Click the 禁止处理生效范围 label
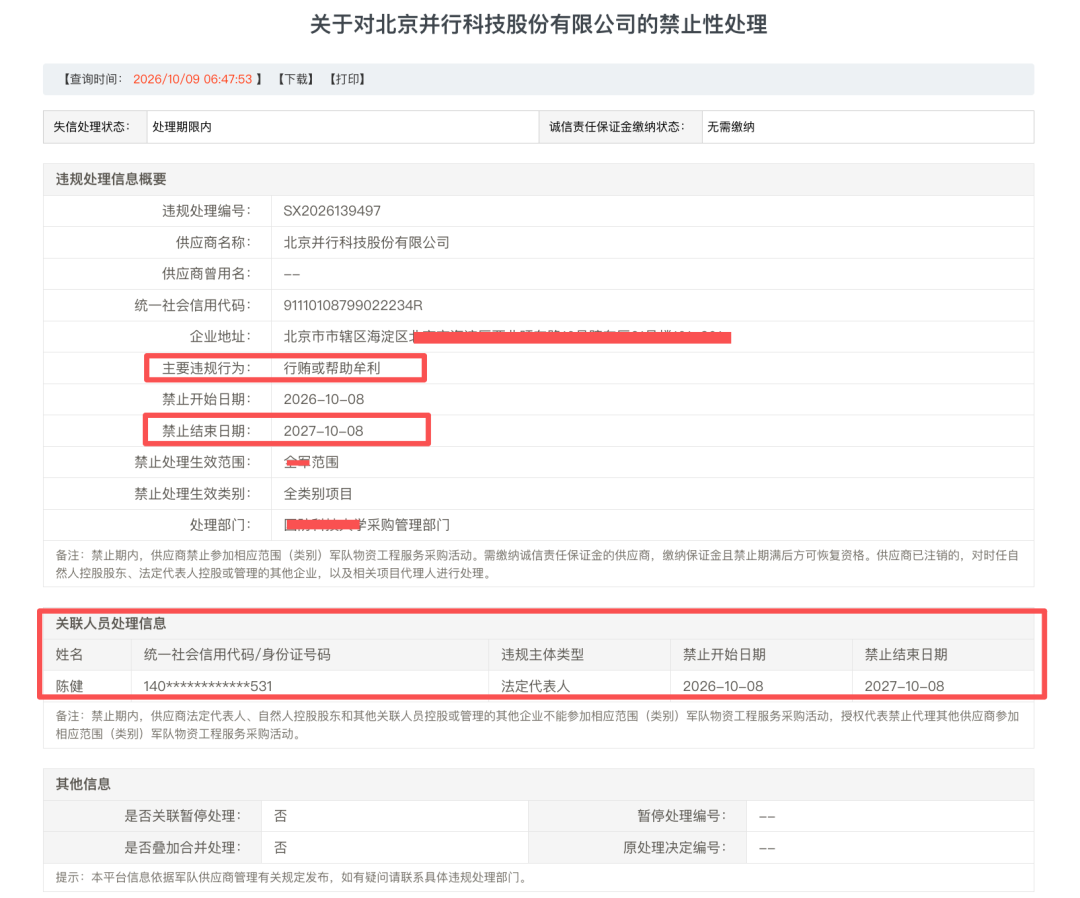This screenshot has width=1080, height=898. coord(193,462)
